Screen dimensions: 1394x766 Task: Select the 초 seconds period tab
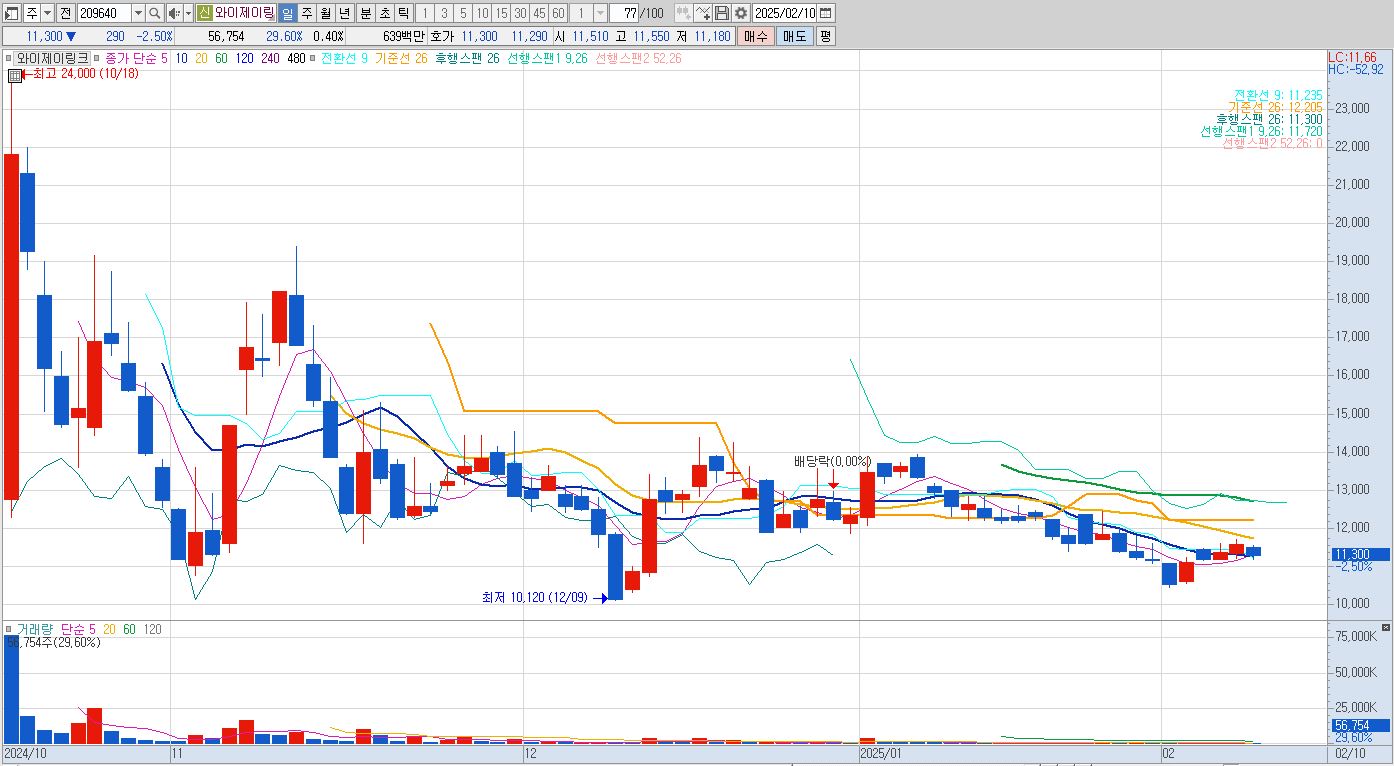point(383,13)
